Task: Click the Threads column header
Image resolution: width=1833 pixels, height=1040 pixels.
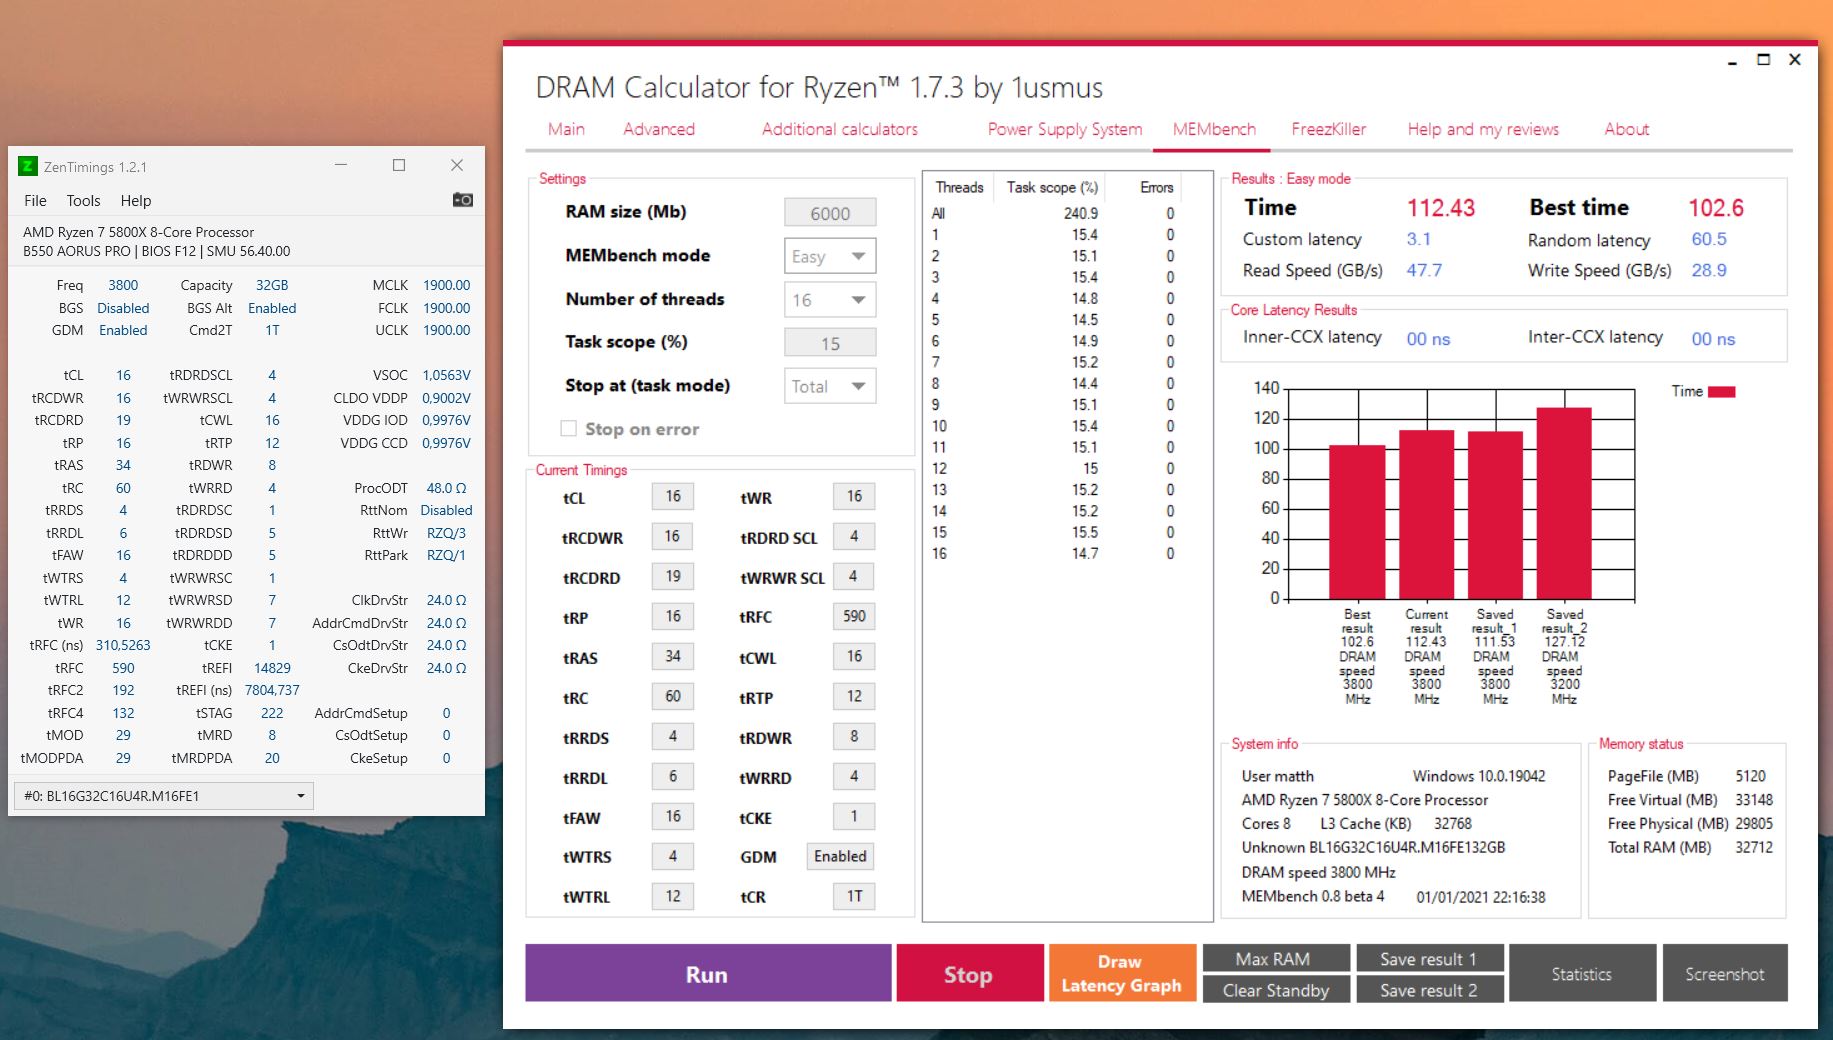Action: click(959, 187)
